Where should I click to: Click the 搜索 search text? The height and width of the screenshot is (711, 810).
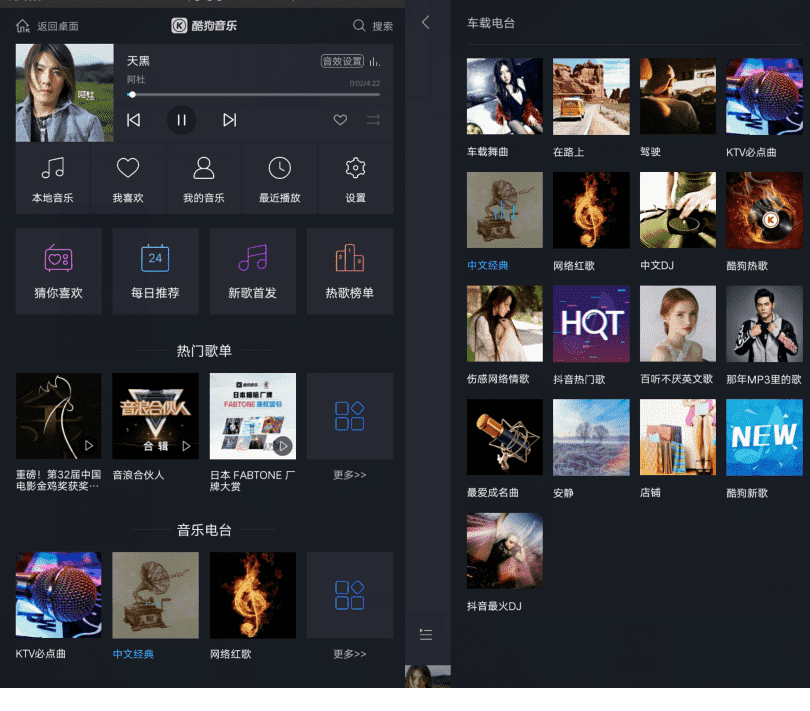coord(382,26)
